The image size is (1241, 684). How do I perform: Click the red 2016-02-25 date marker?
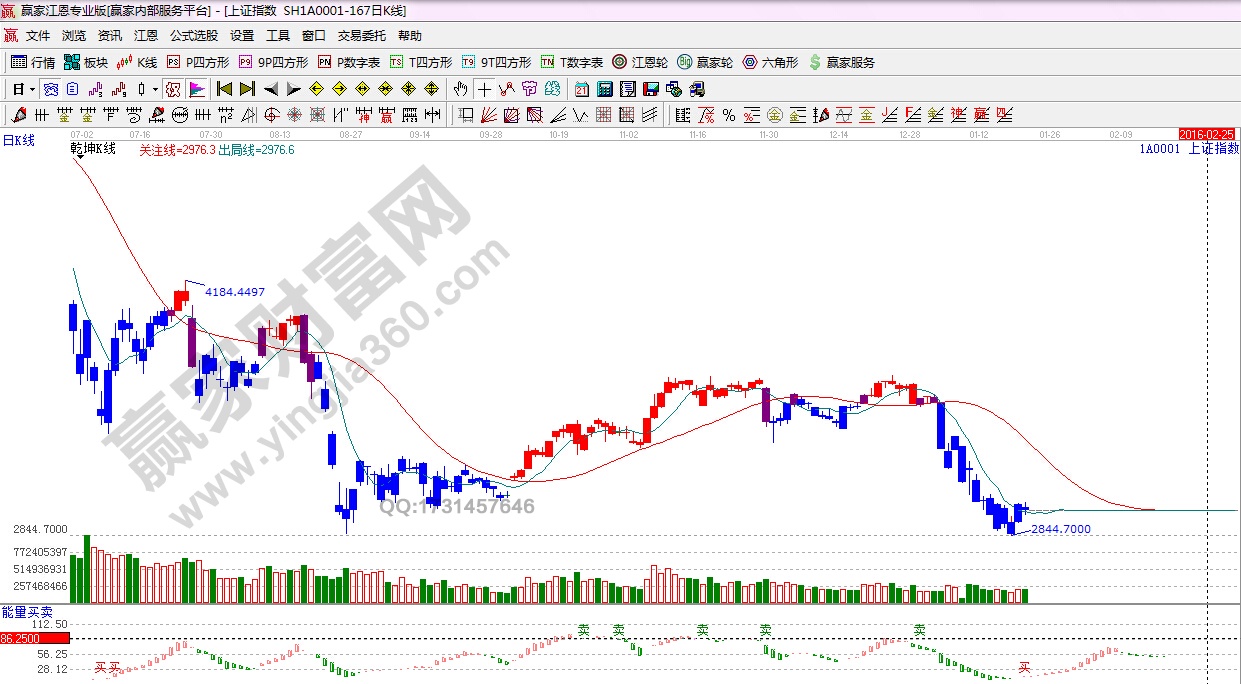click(1208, 133)
